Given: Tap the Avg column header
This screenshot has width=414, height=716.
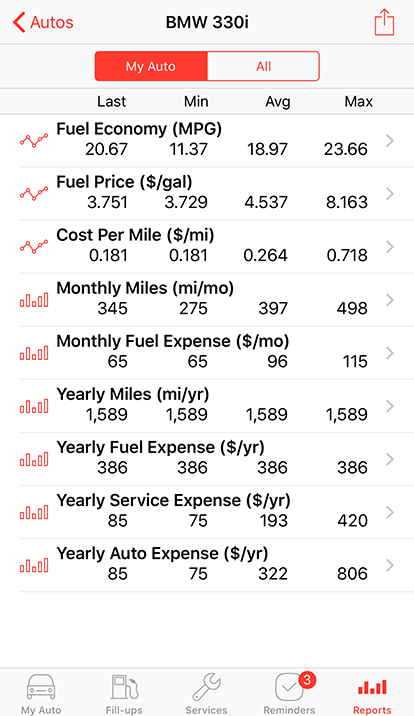Looking at the screenshot, I should 278,101.
